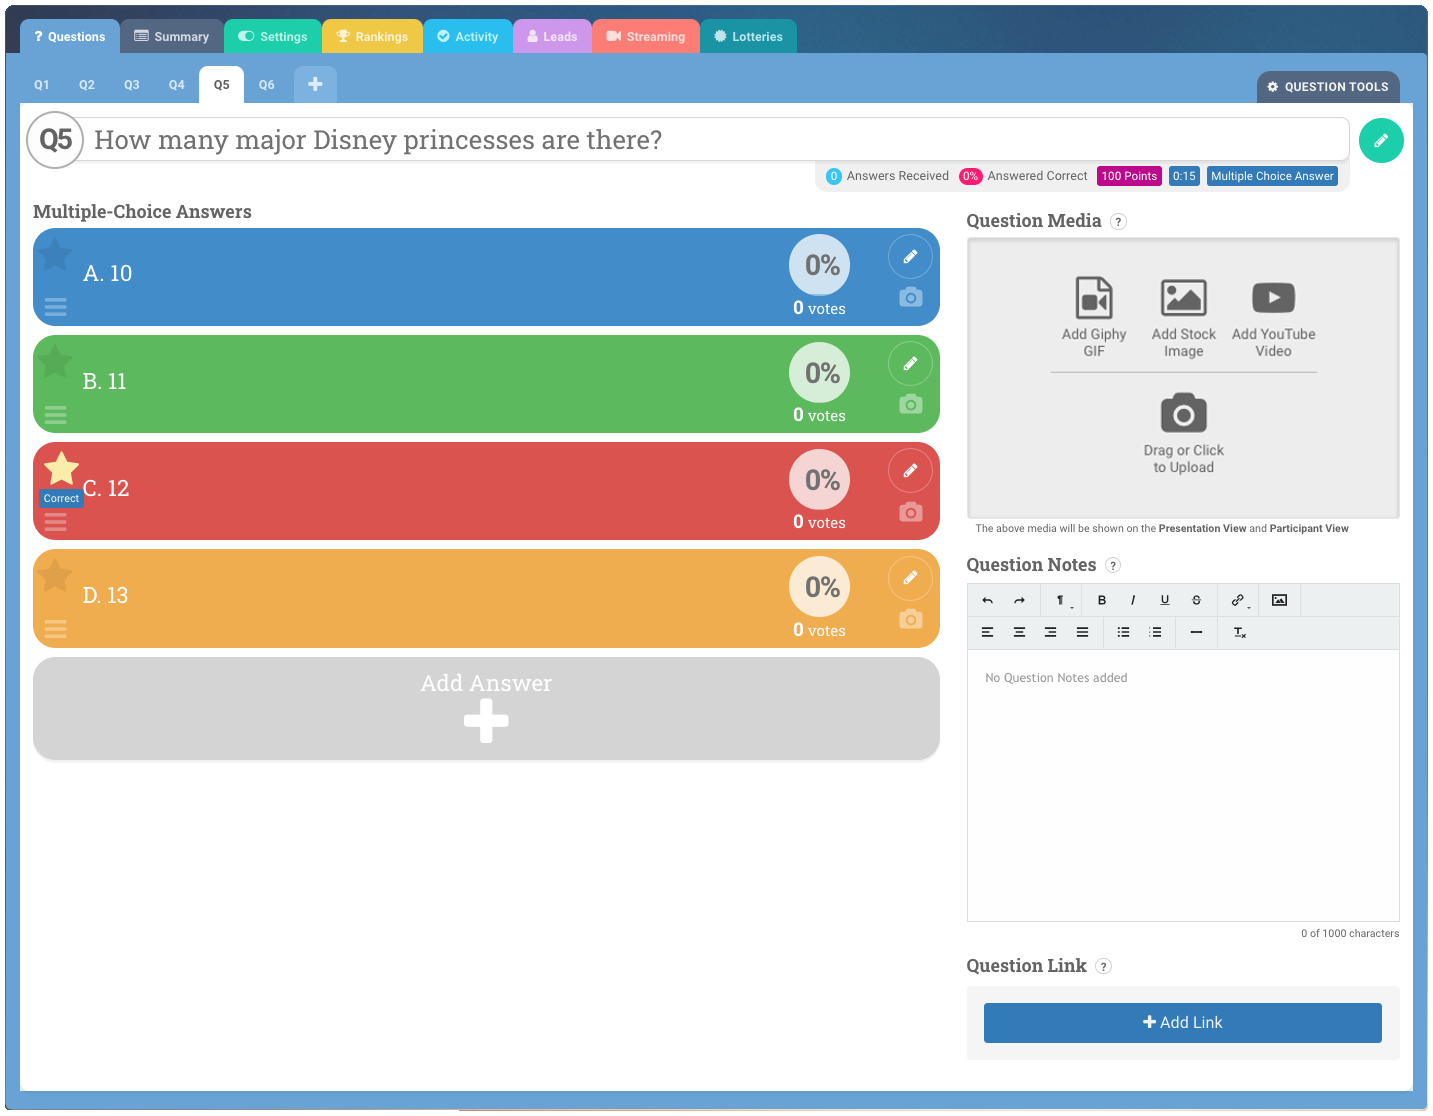
Task: Click the Add Stock Image icon
Action: (x=1183, y=298)
